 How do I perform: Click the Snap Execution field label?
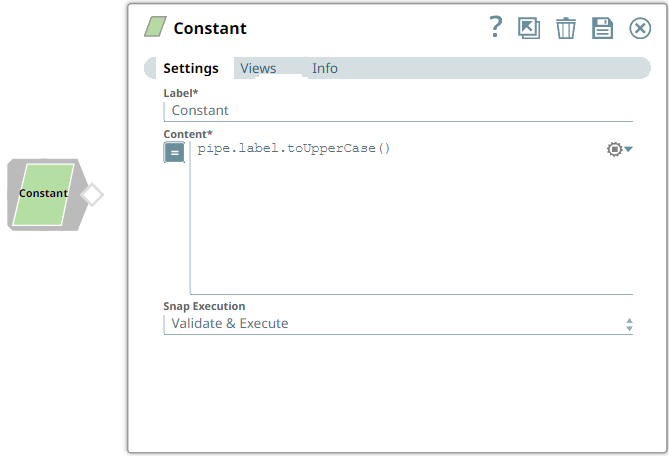[x=204, y=306]
